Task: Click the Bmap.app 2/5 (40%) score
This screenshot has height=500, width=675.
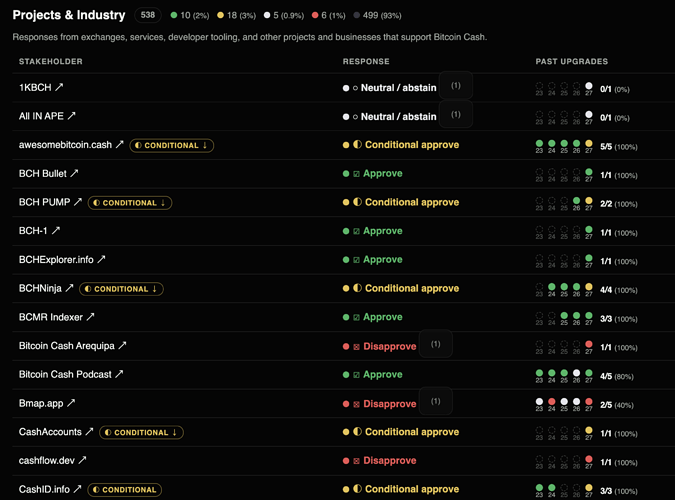Action: [x=617, y=405]
